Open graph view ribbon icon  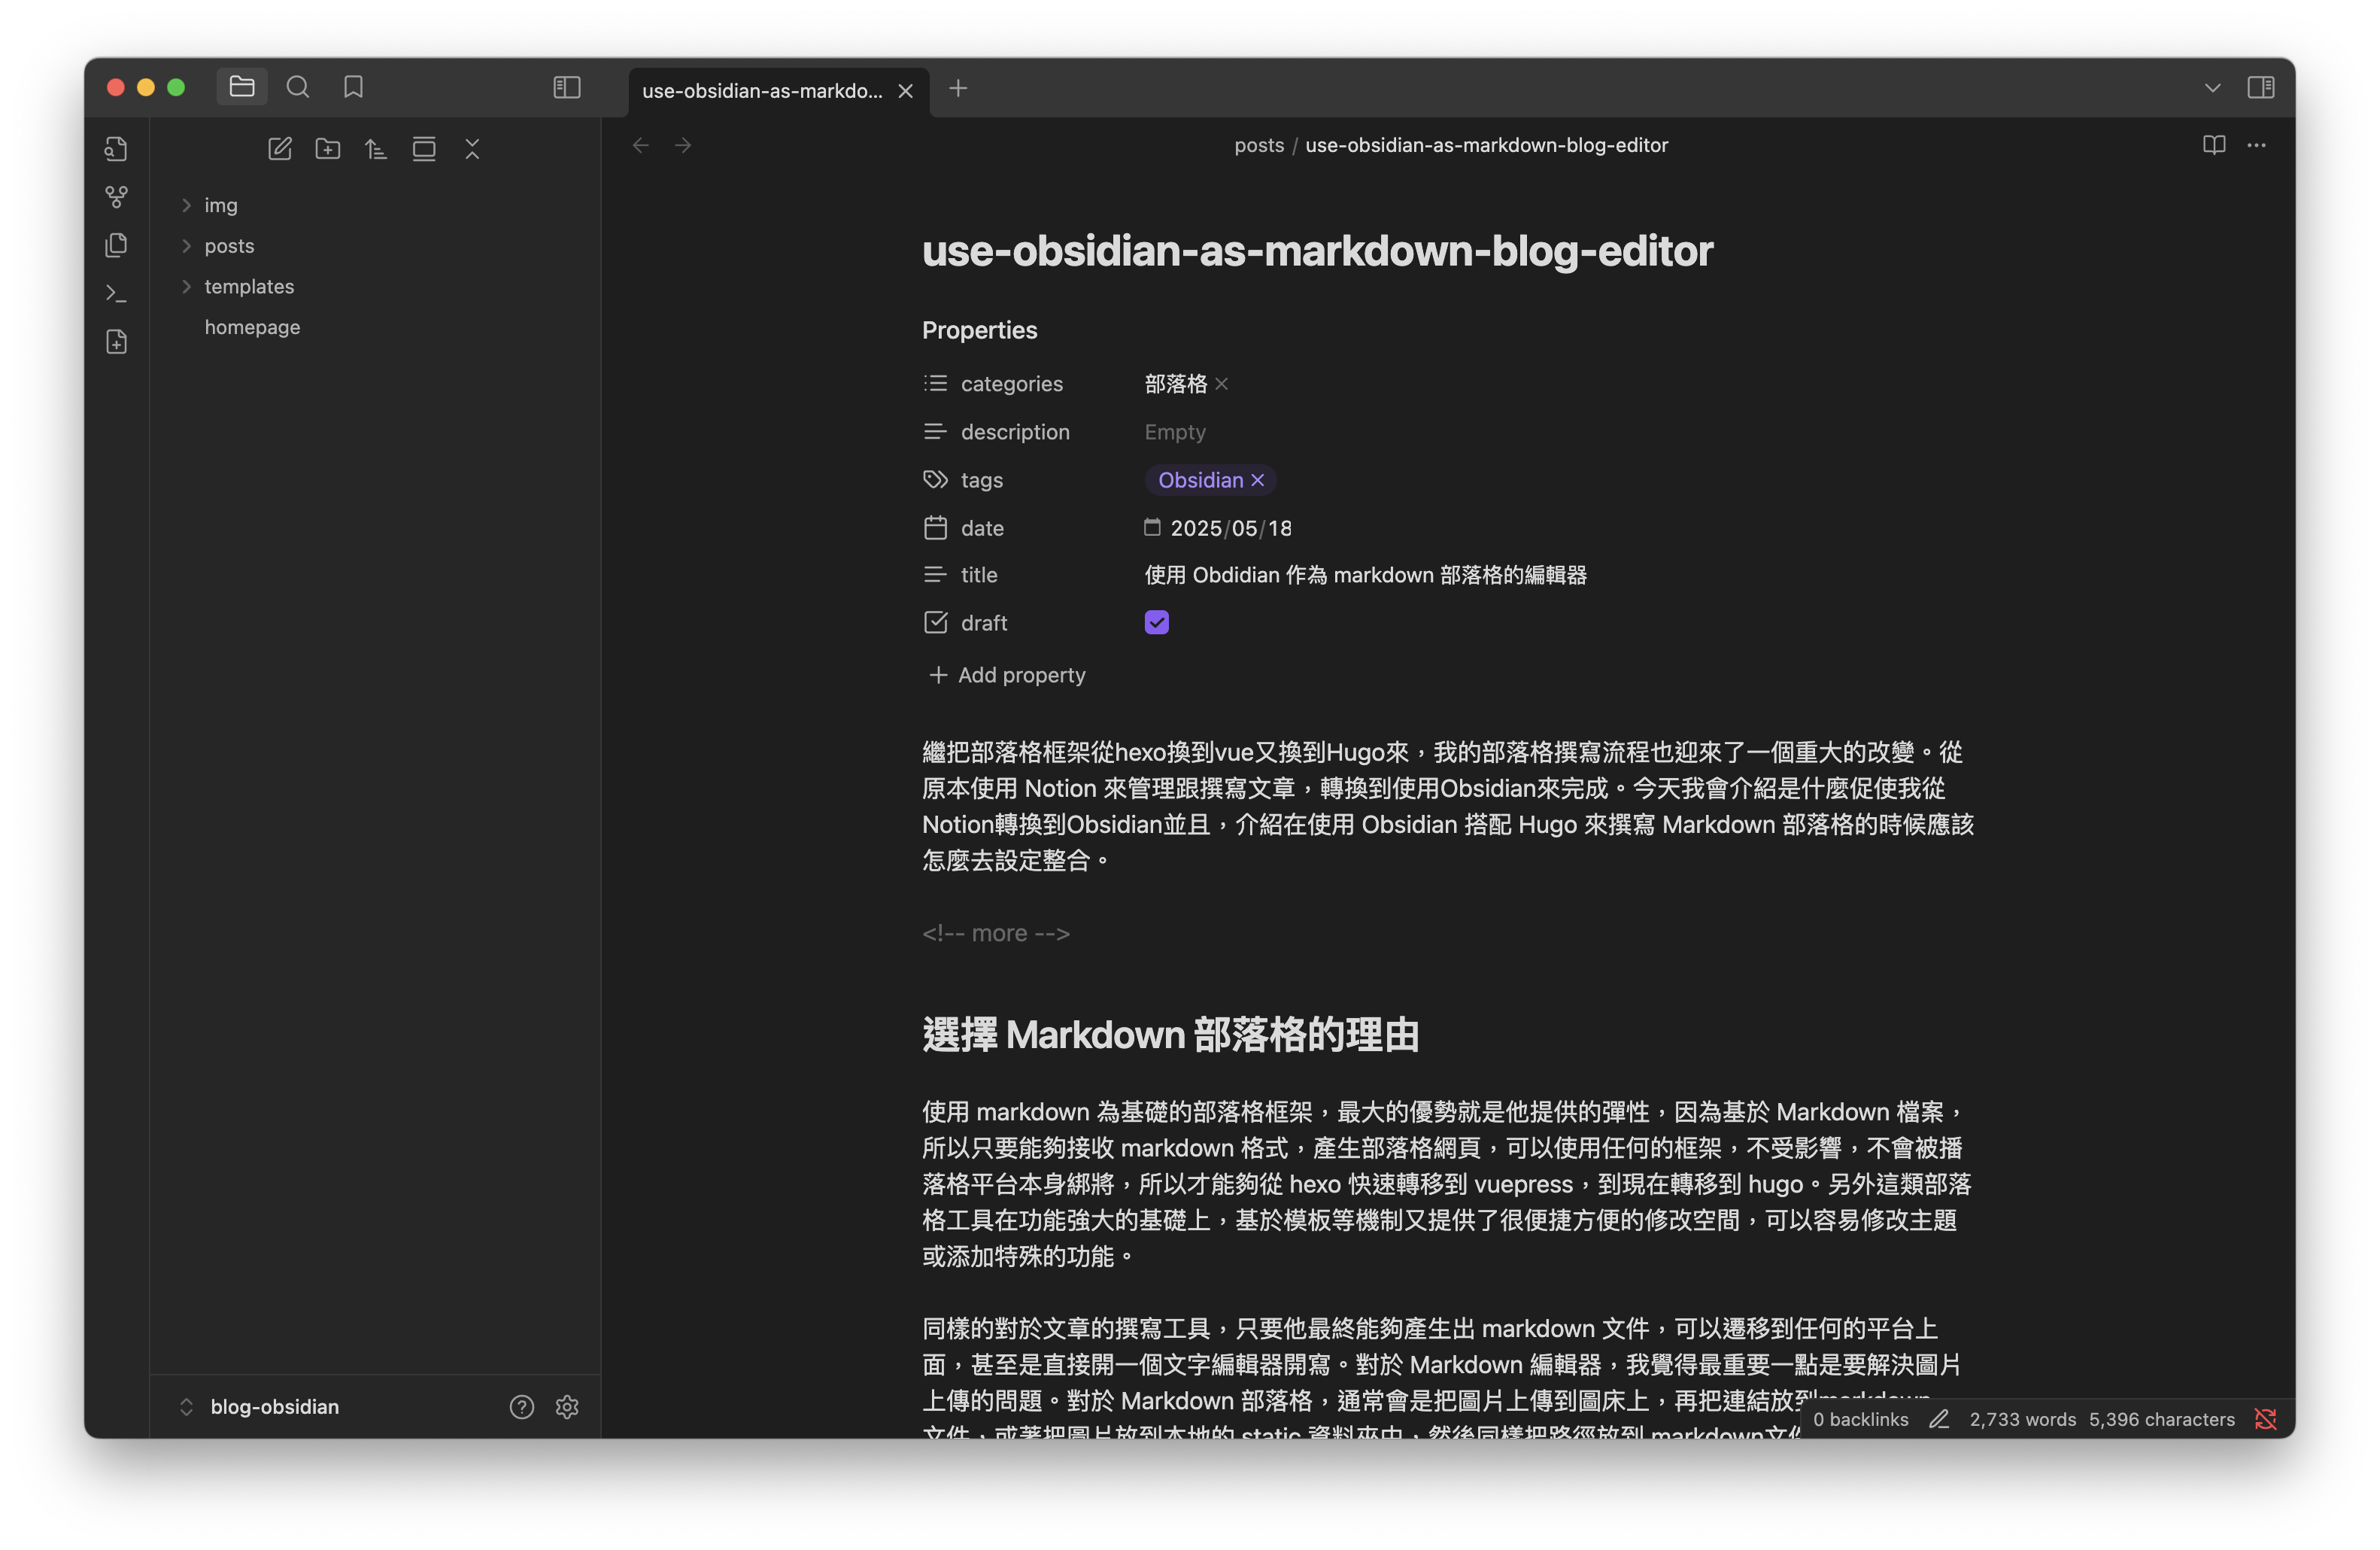point(117,197)
